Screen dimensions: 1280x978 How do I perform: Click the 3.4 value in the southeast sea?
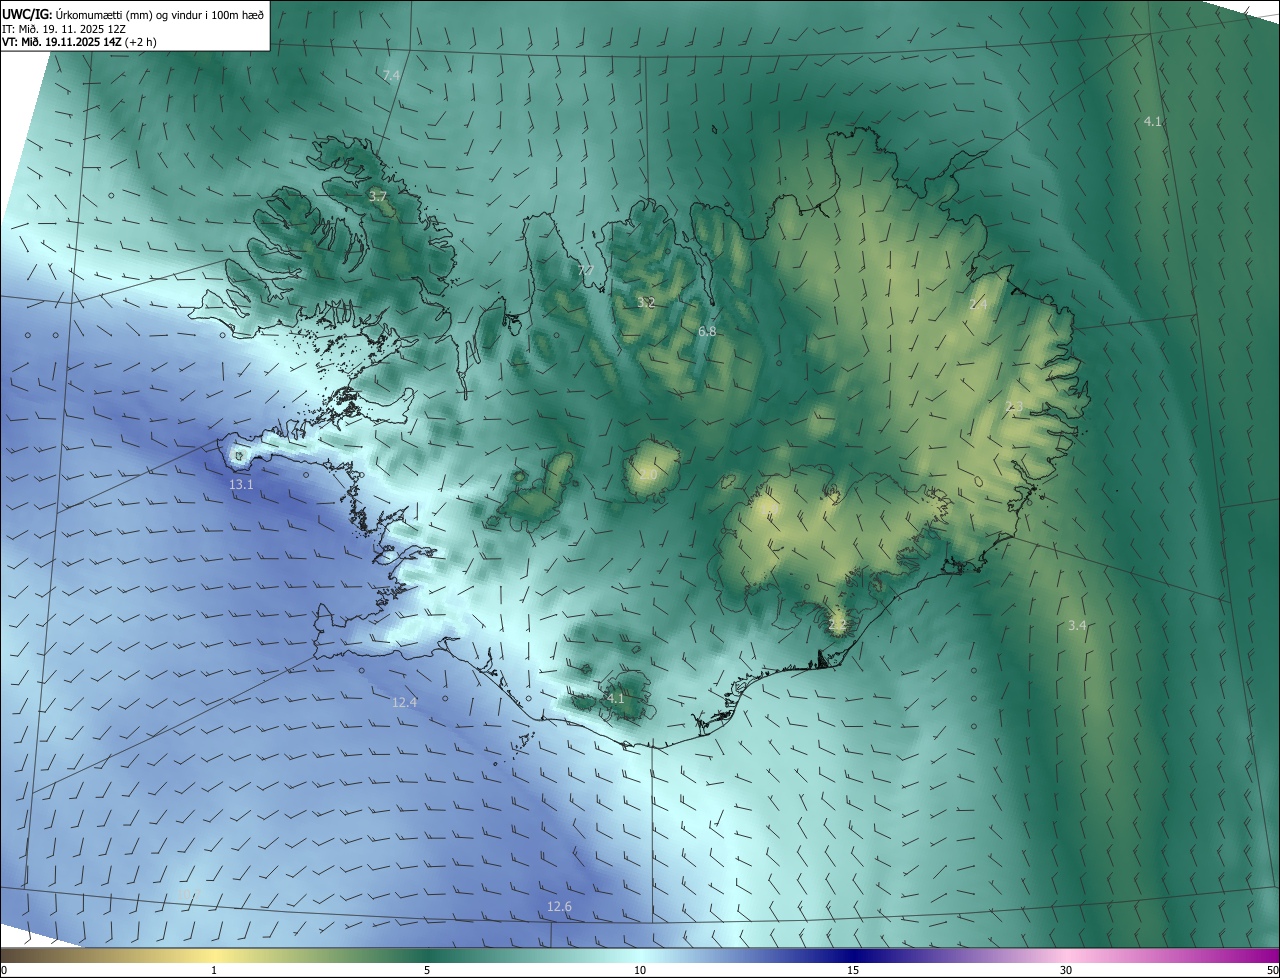click(x=1077, y=625)
